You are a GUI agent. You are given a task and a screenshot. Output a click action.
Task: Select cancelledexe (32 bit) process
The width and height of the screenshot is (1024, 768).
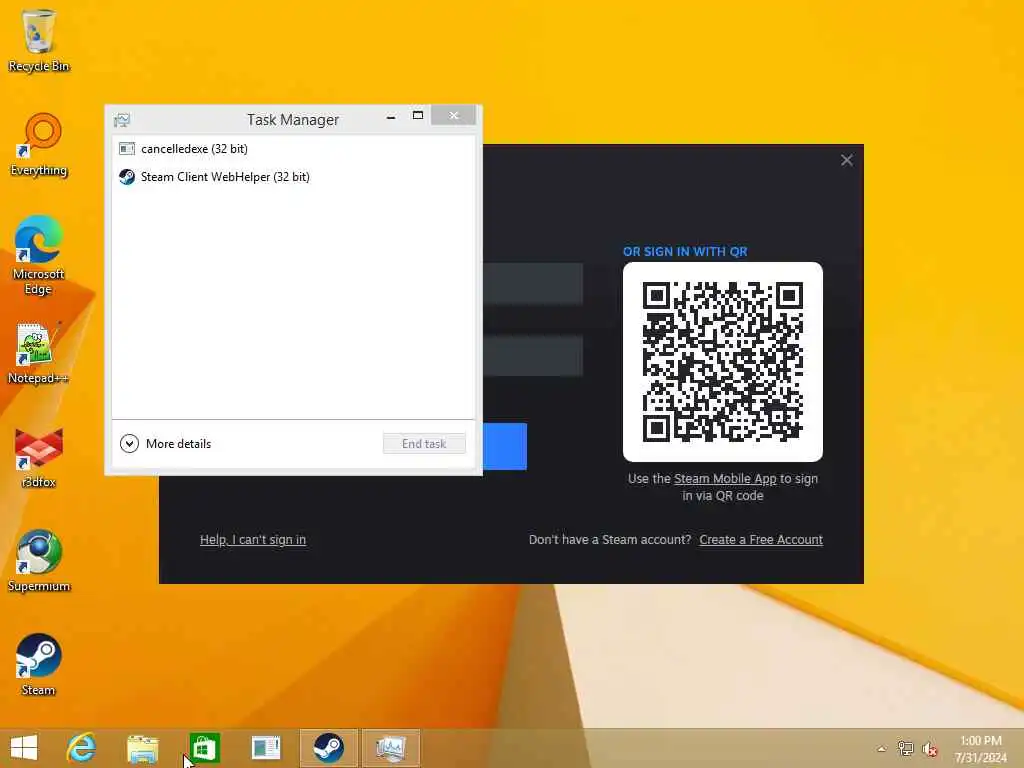(x=293, y=149)
